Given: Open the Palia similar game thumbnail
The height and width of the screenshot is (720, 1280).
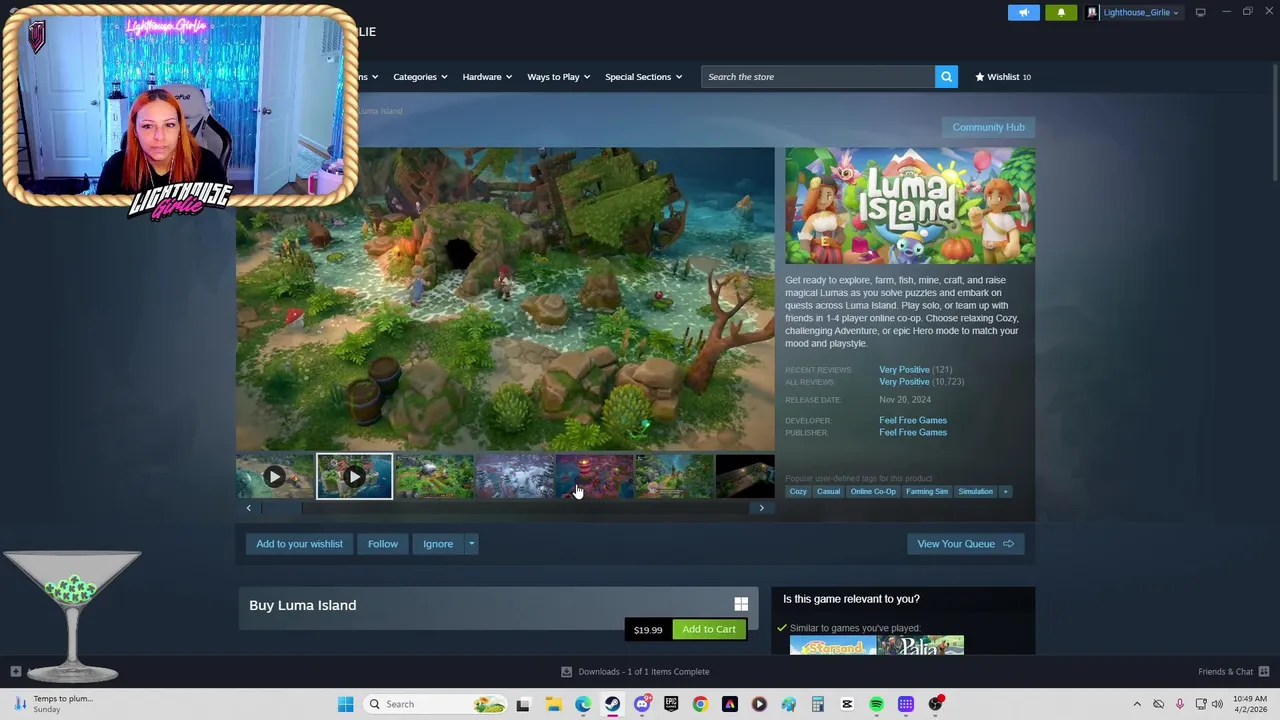Looking at the screenshot, I should pyautogui.click(x=920, y=645).
